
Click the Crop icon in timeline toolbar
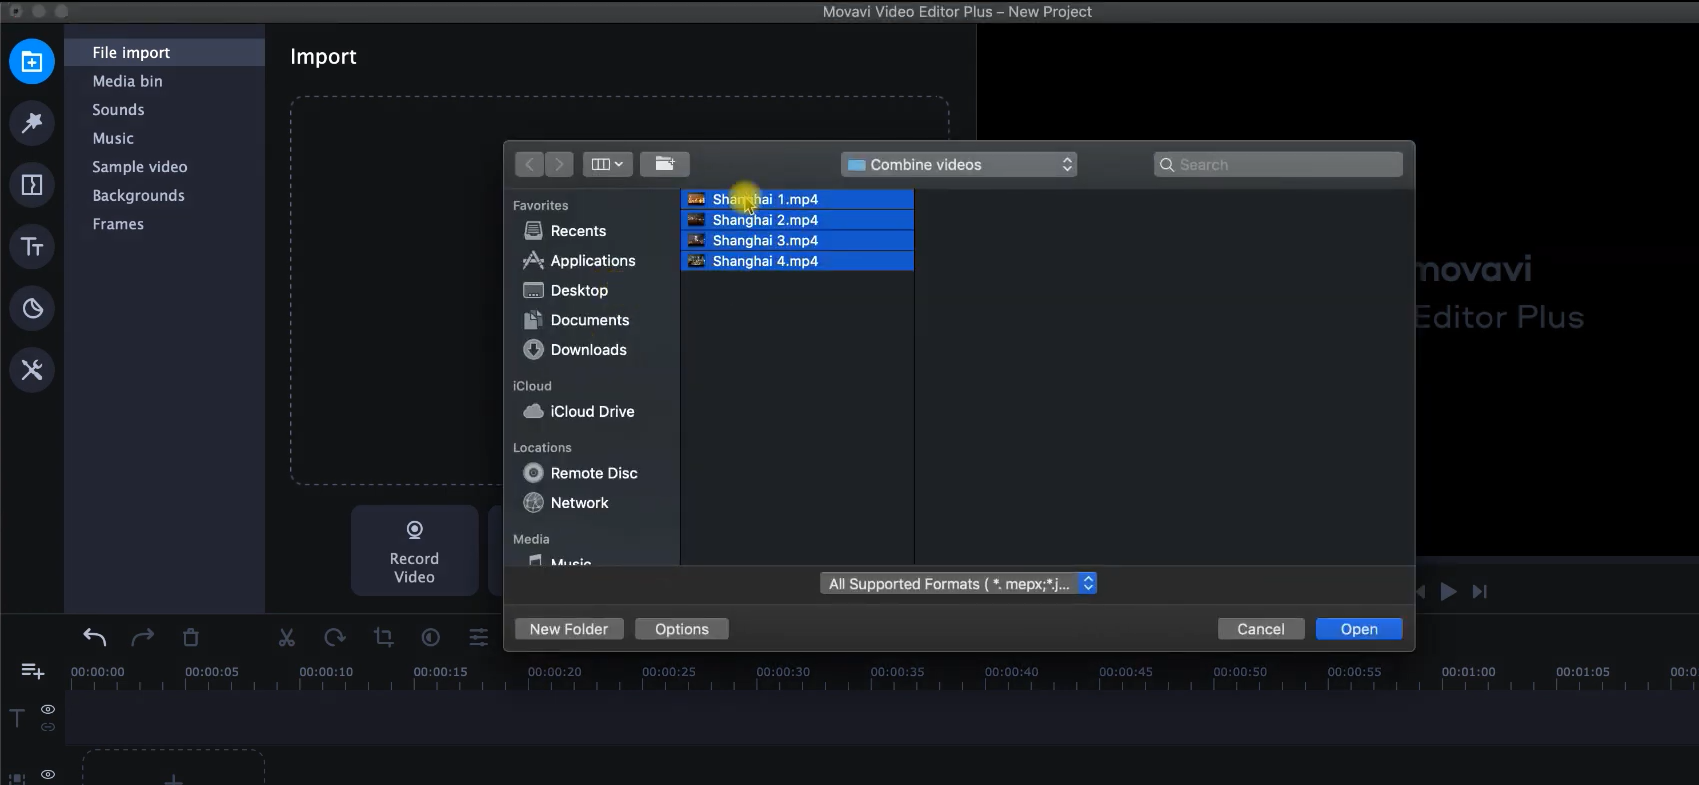point(383,637)
